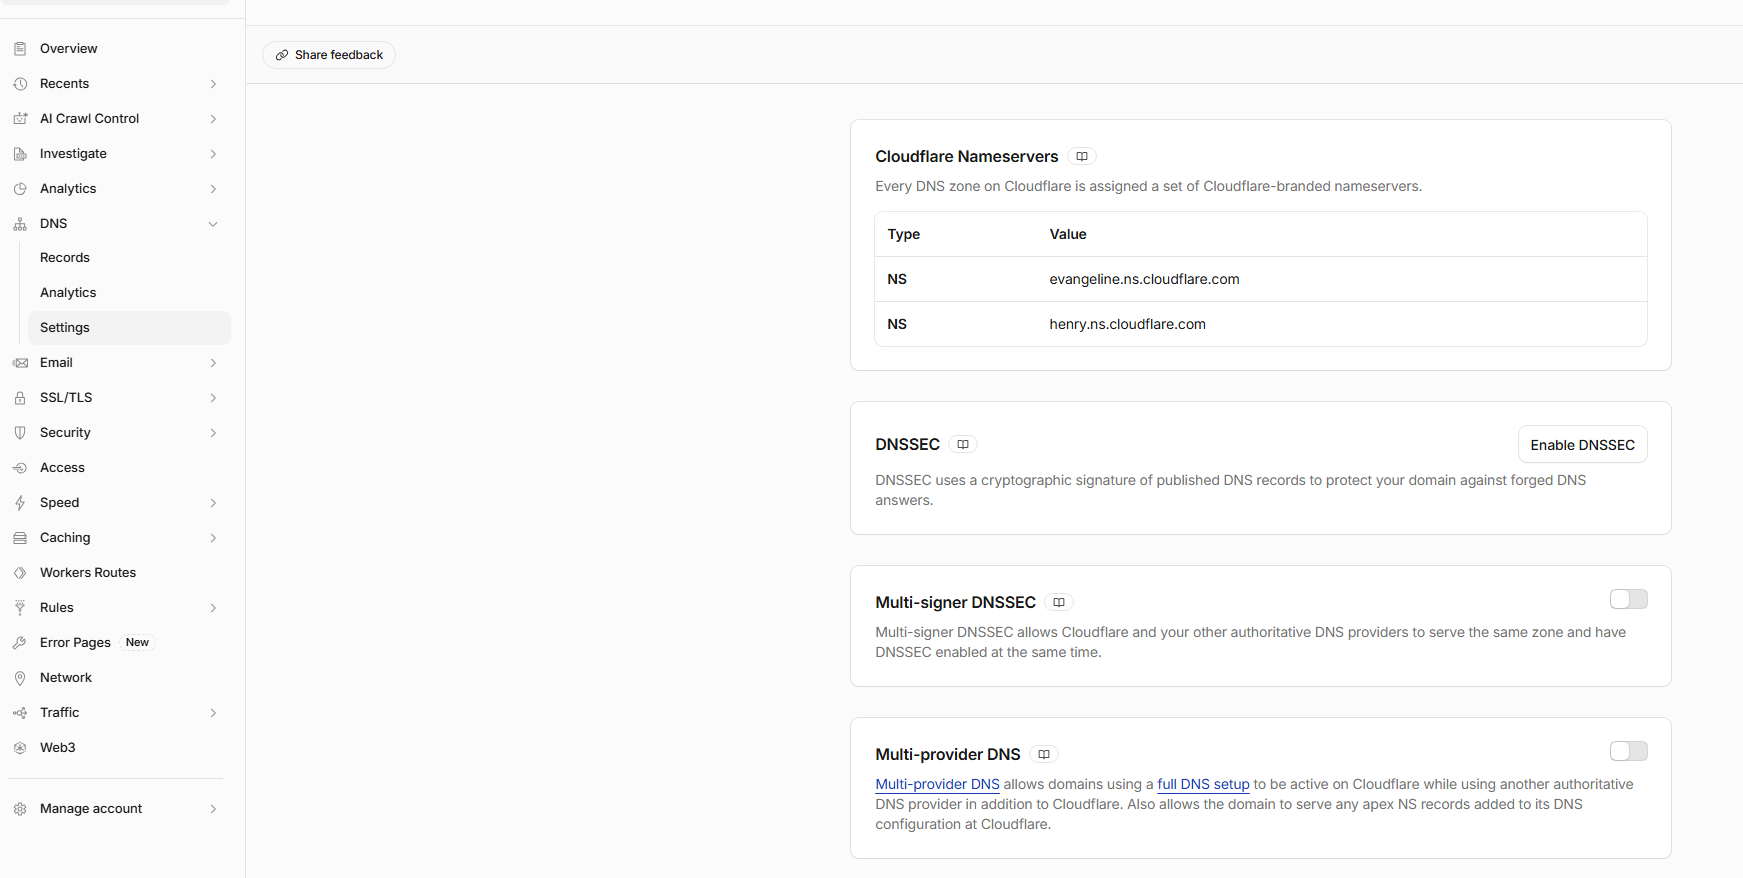The height and width of the screenshot is (878, 1743).
Task: Expand the Caching chevron
Action: pos(213,538)
